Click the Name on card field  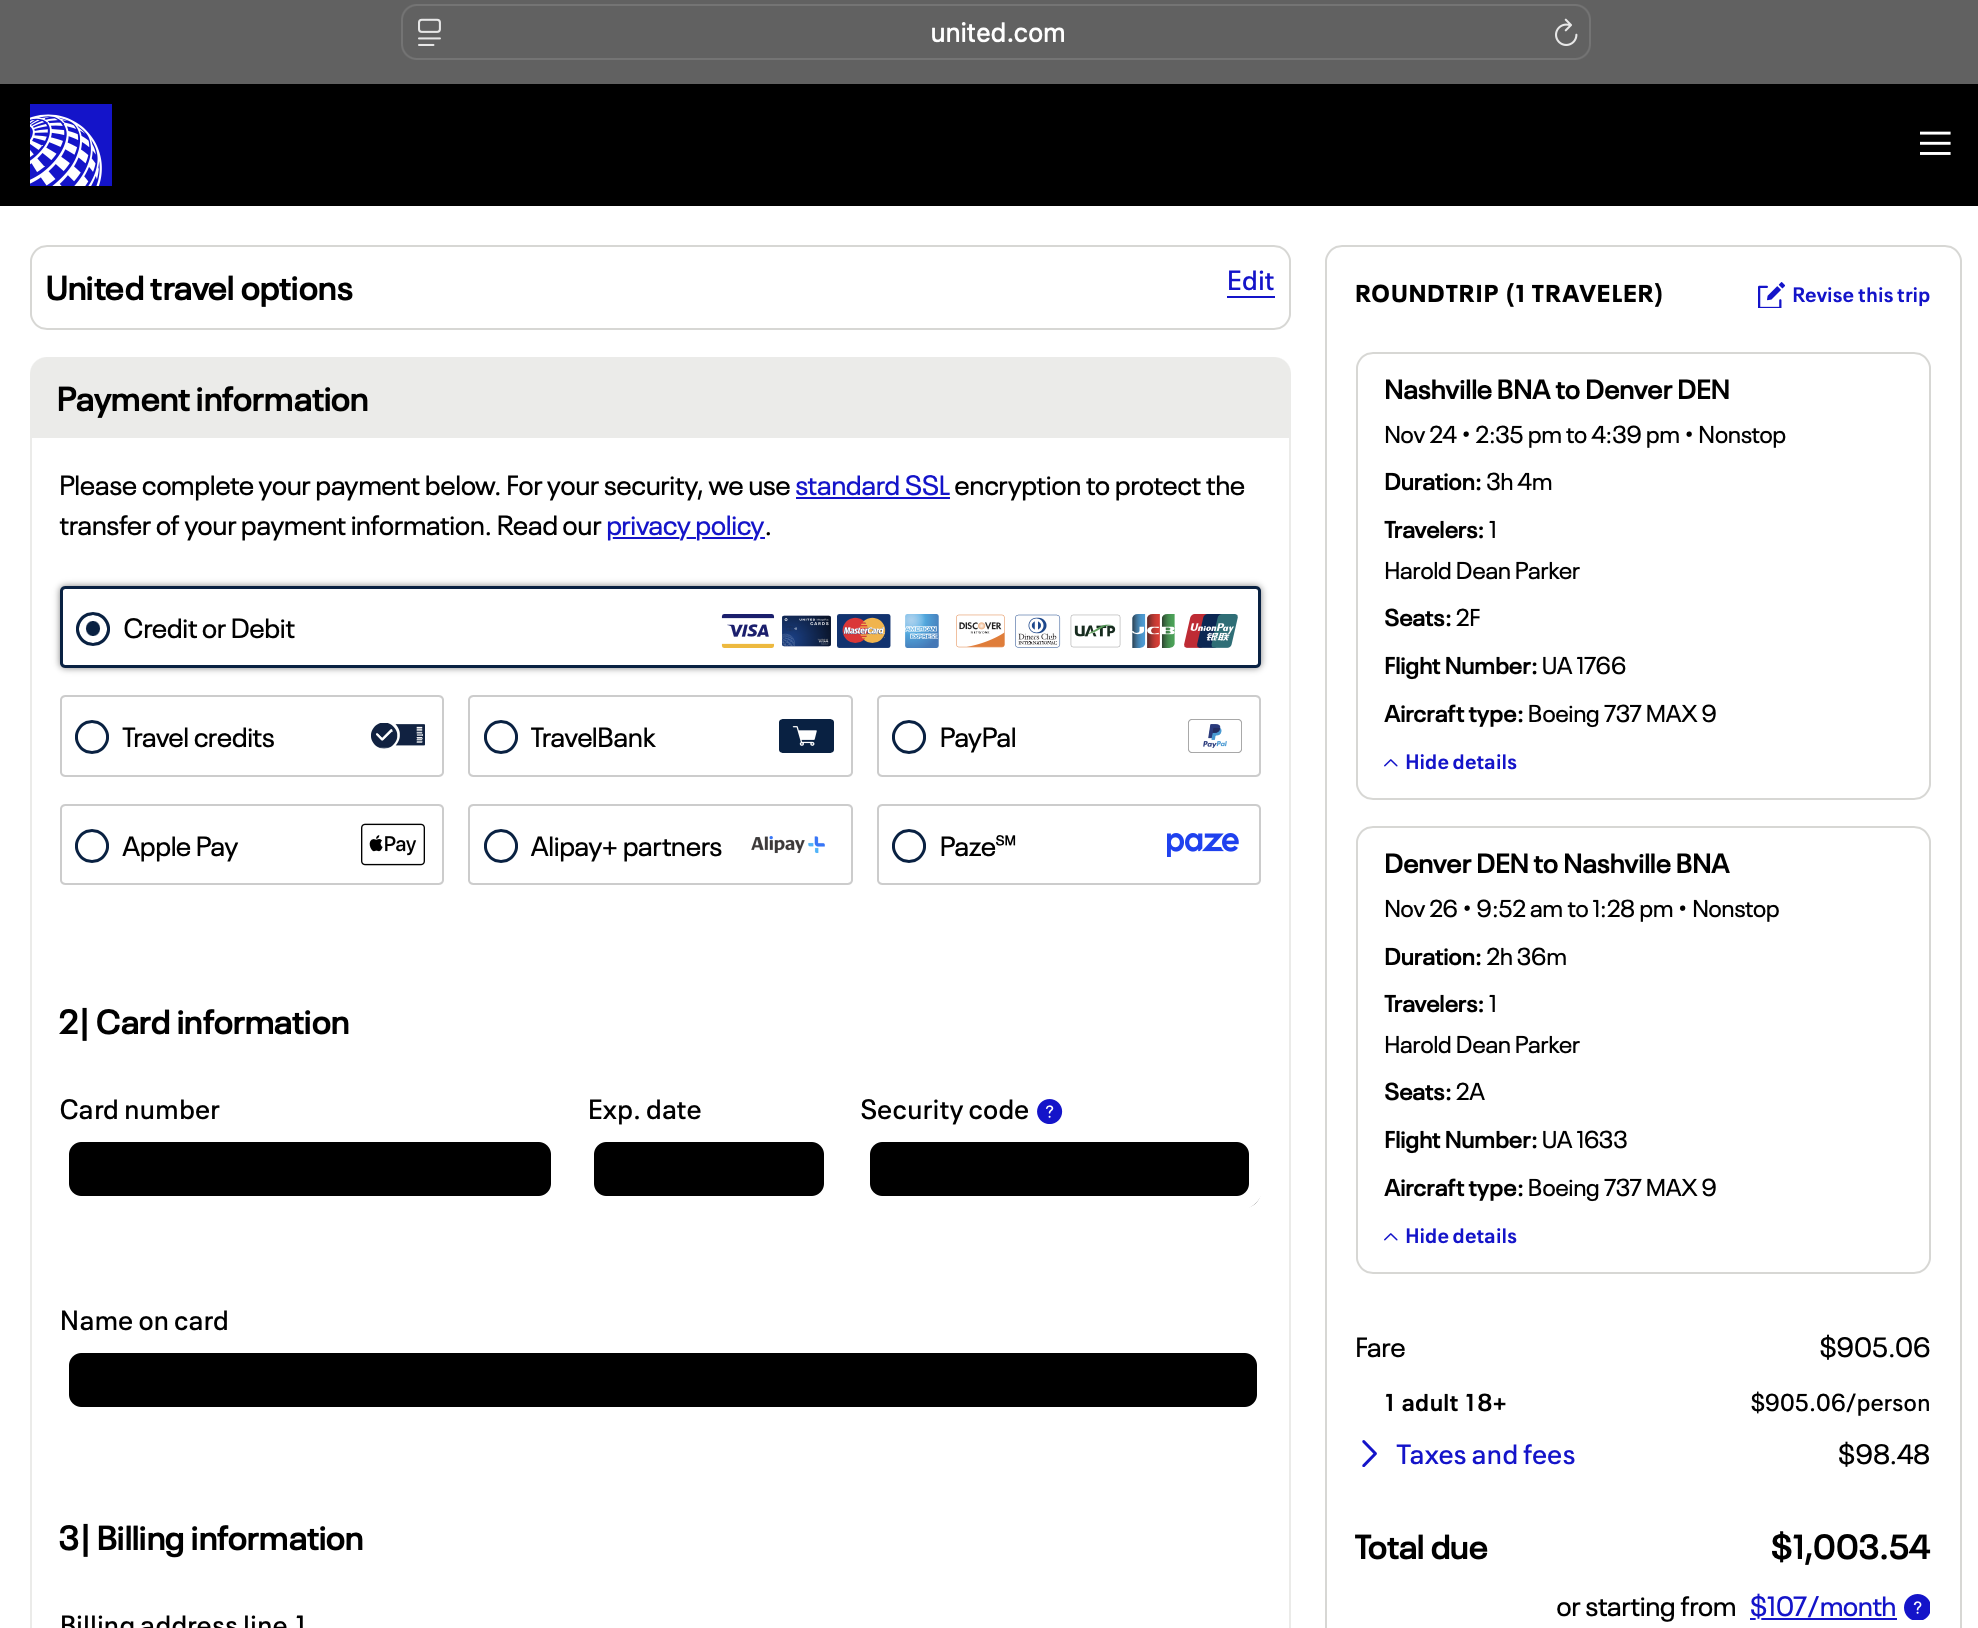coord(662,1380)
